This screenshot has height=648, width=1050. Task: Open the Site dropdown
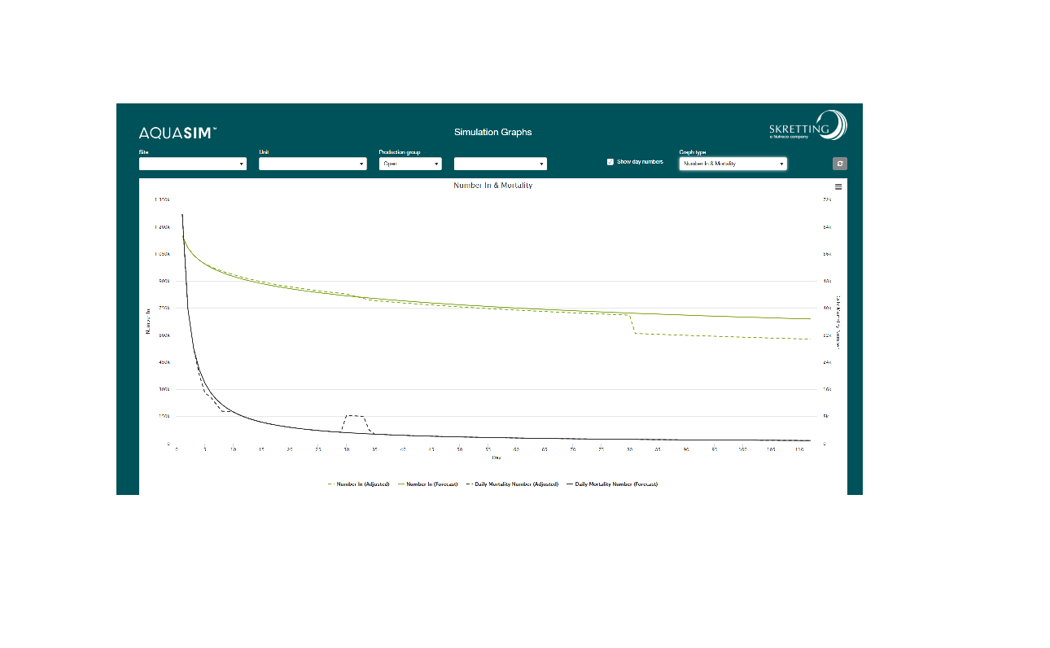192,164
